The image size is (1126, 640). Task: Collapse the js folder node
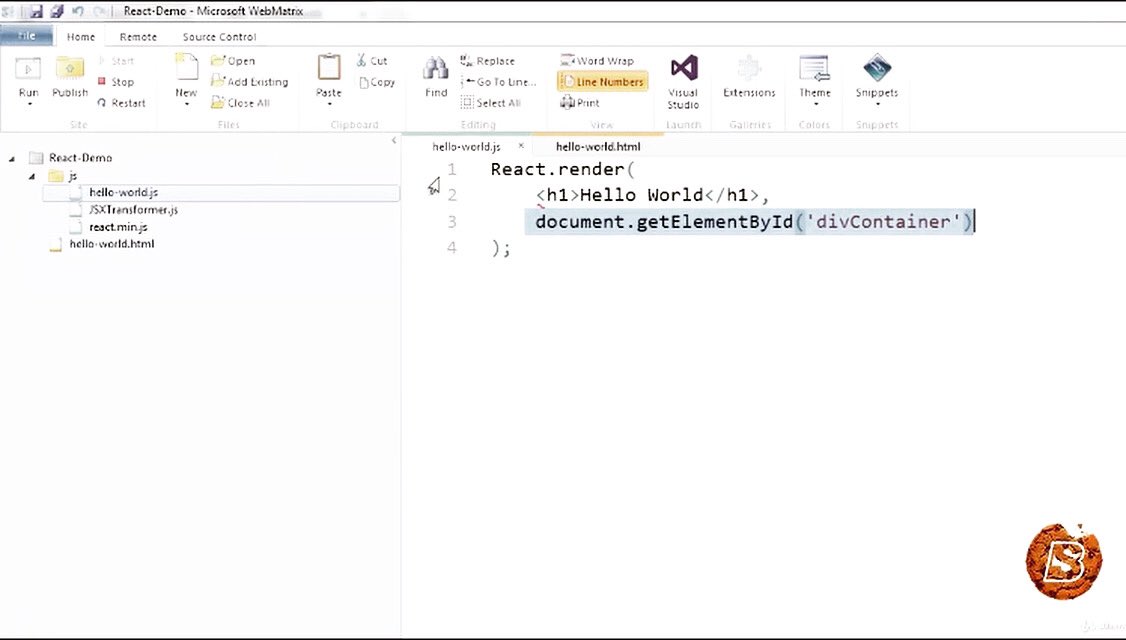[32, 176]
